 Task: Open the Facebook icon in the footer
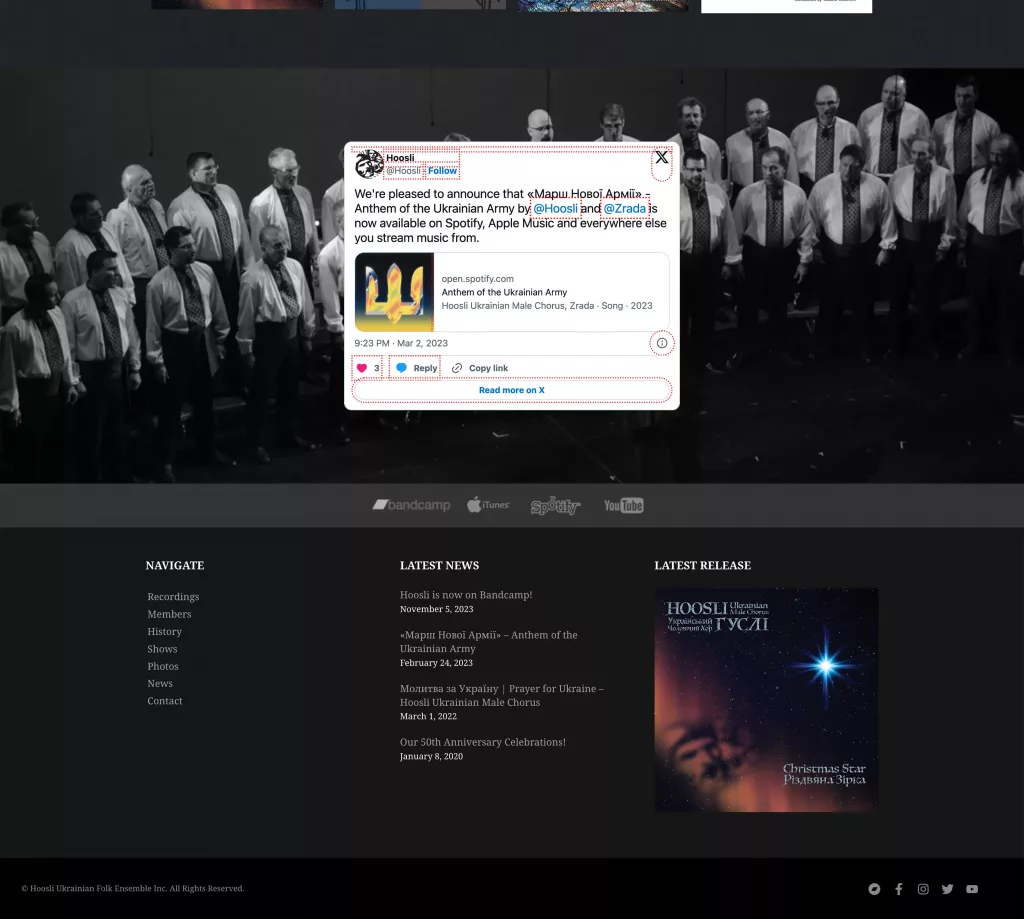coord(899,889)
